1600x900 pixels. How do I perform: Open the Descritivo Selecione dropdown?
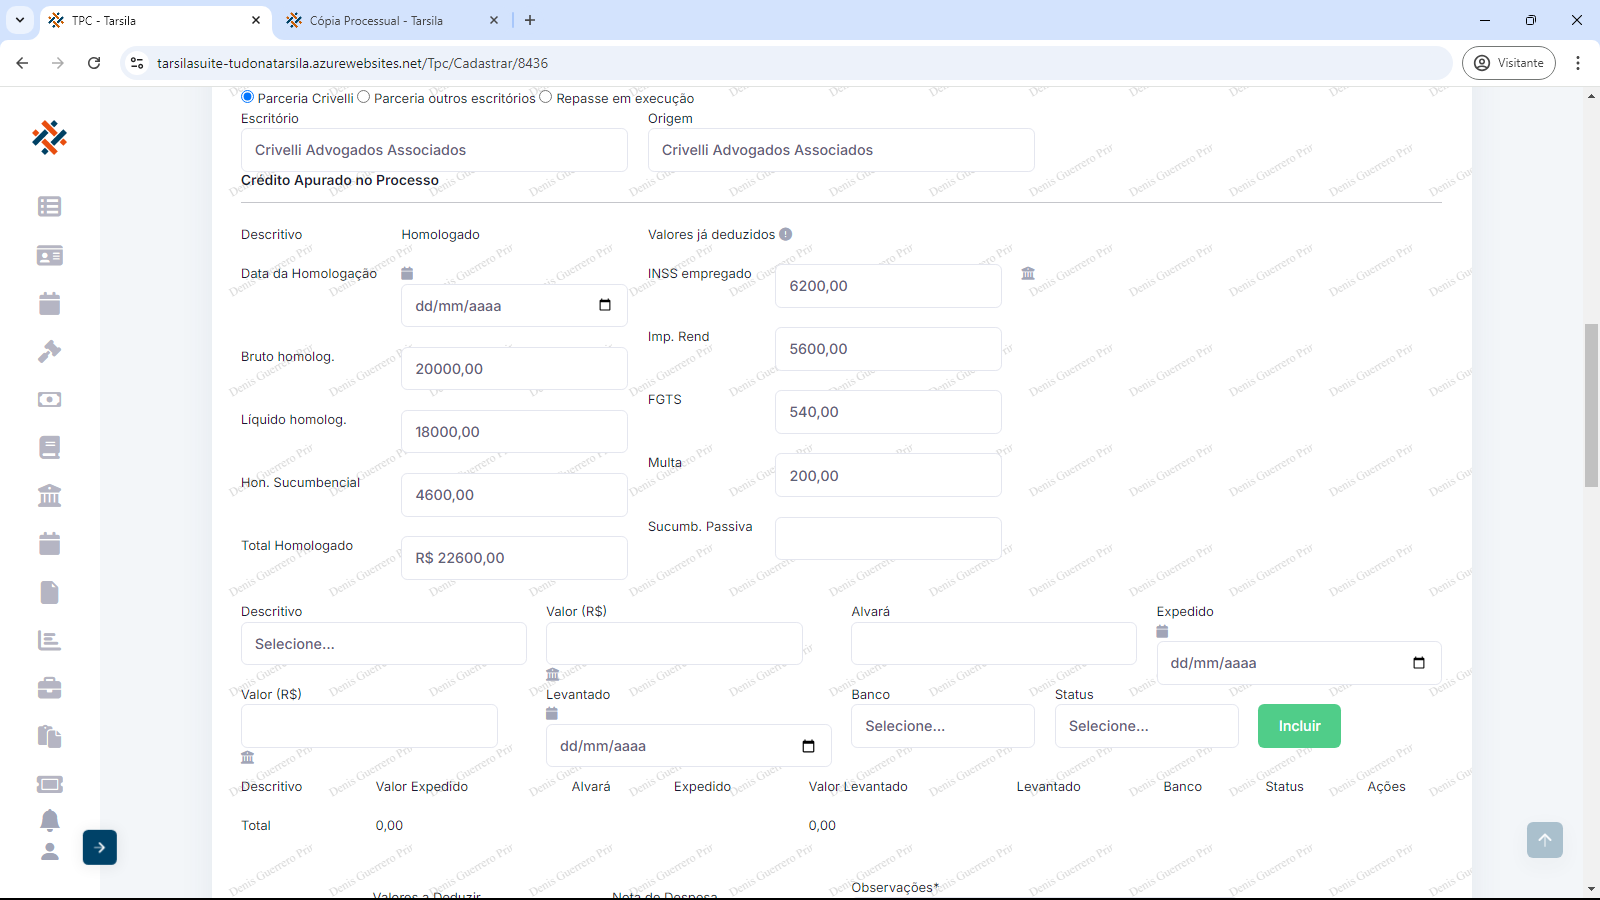point(383,644)
